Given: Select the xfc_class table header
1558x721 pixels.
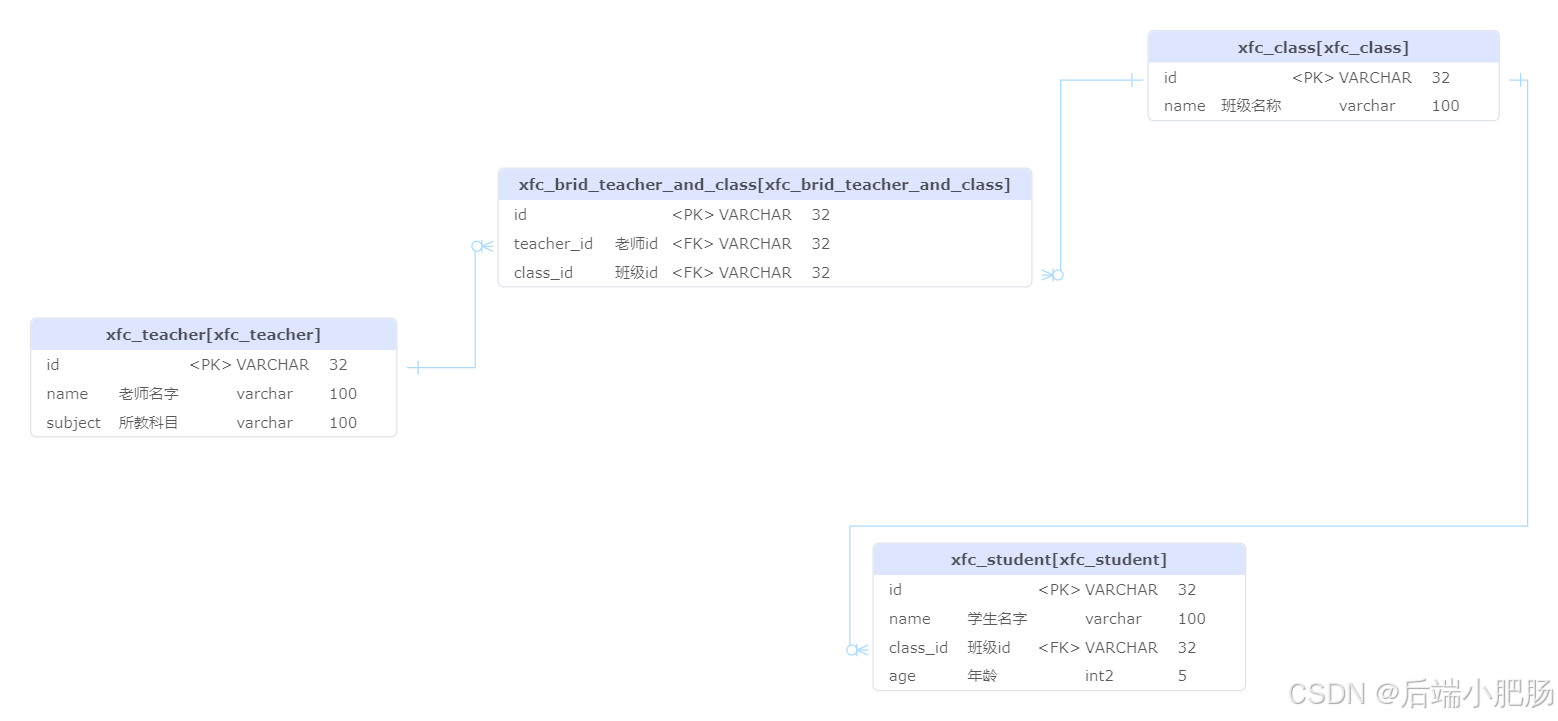Looking at the screenshot, I should pyautogui.click(x=1322, y=47).
